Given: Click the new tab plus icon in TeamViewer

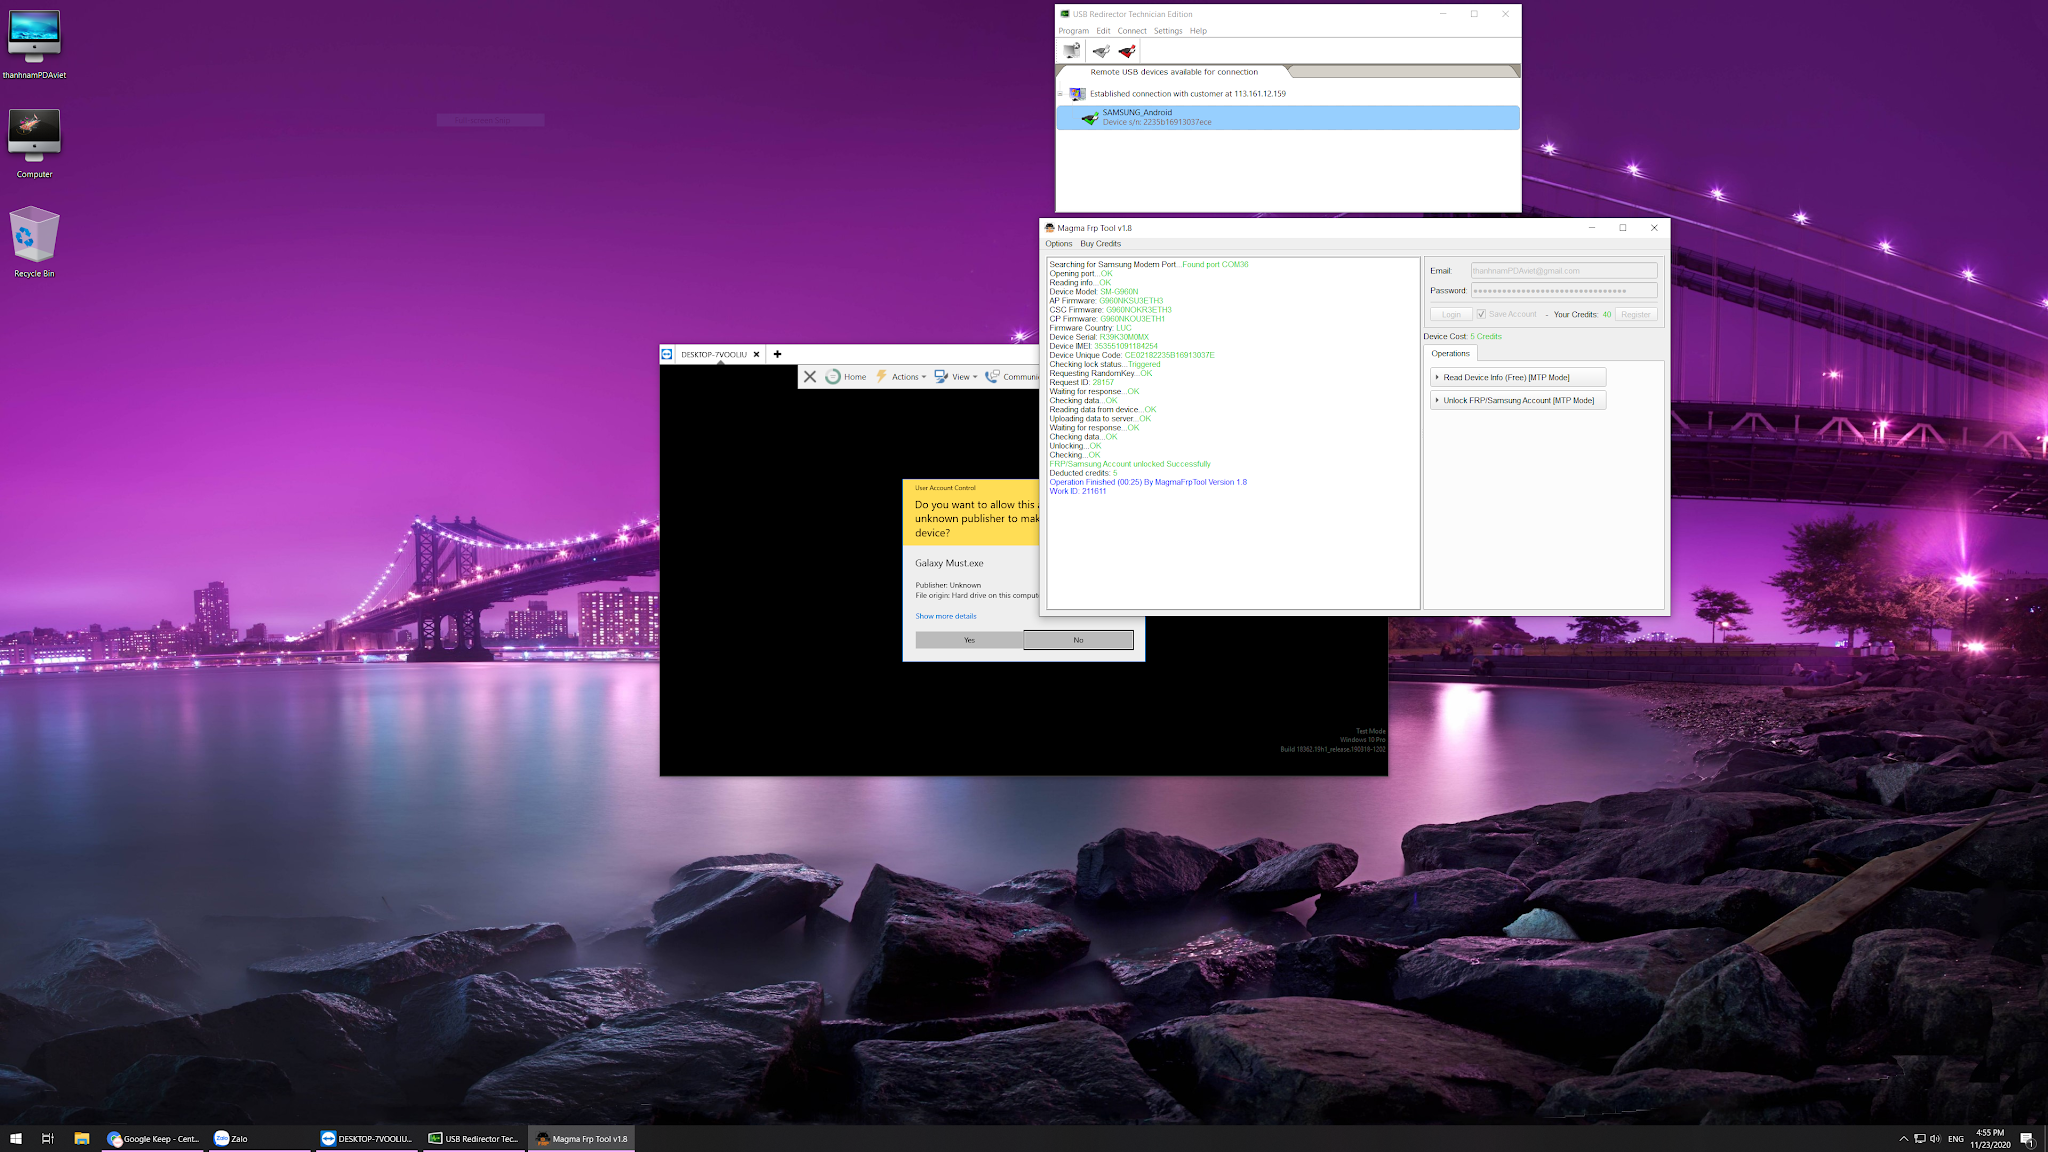Looking at the screenshot, I should click(777, 354).
